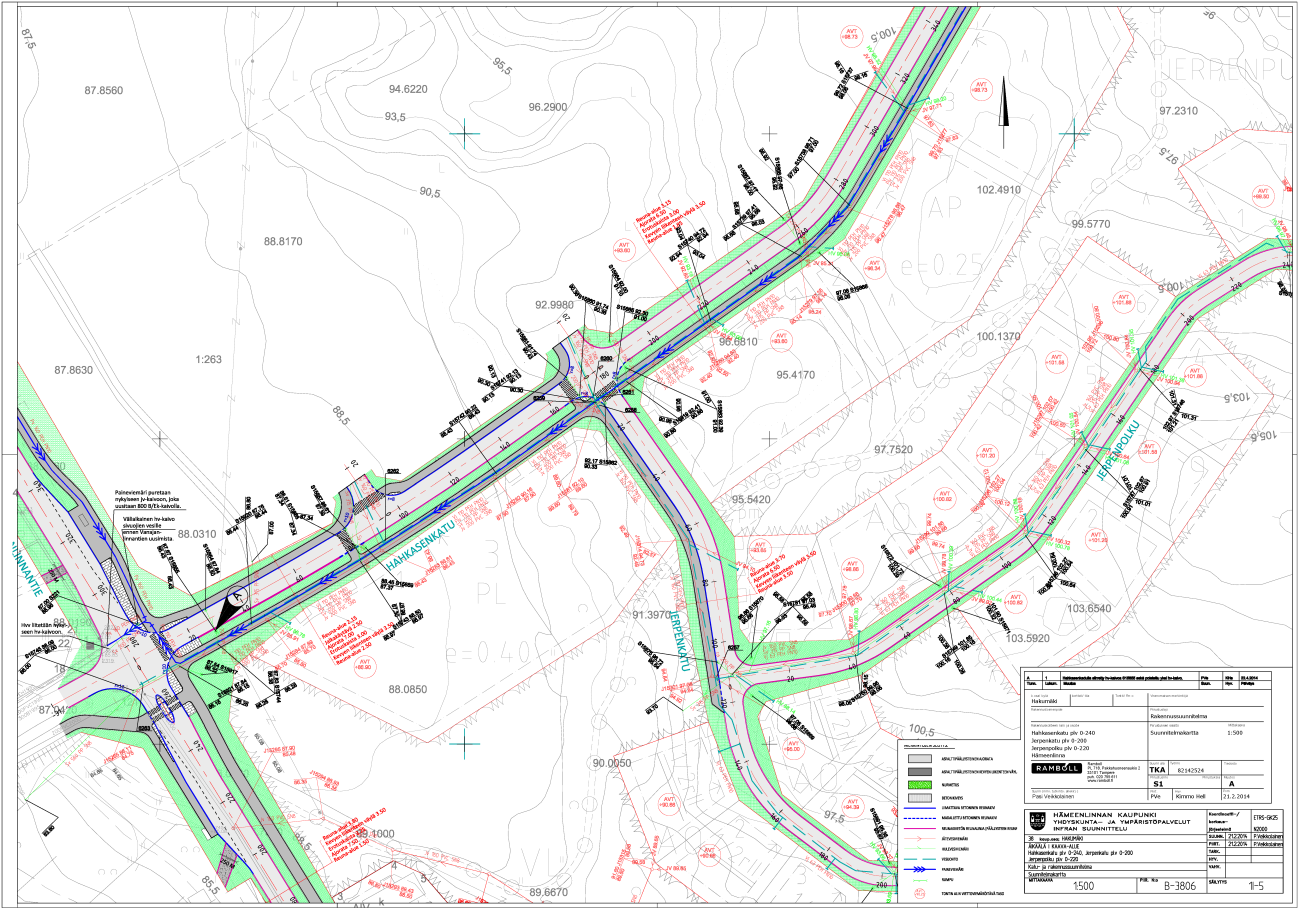The image size is (1299, 909).
Task: Click the text Rakennussuunnitelma
Action: click(x=1179, y=716)
